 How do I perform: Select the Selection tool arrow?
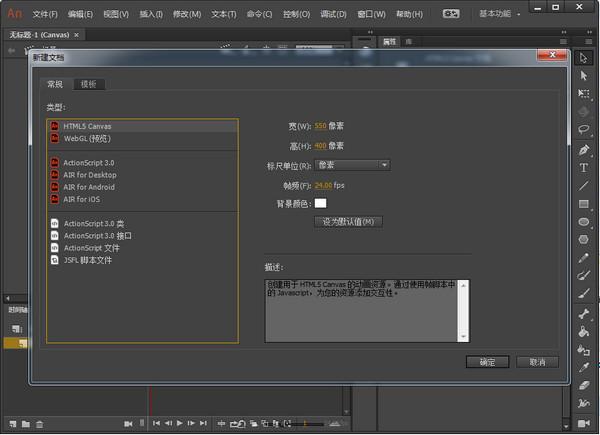click(x=583, y=58)
